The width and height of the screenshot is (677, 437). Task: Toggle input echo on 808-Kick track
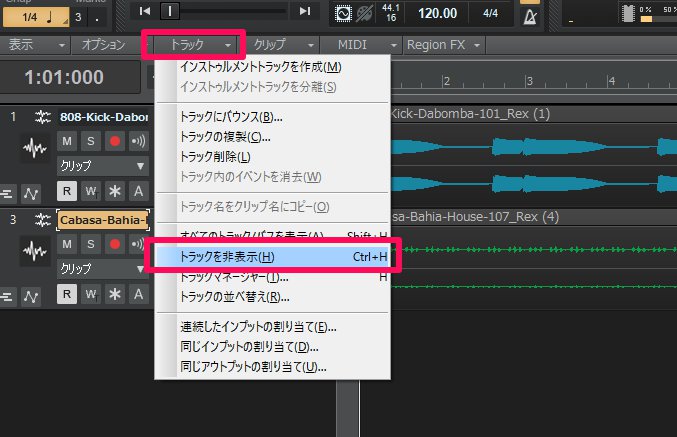click(138, 141)
